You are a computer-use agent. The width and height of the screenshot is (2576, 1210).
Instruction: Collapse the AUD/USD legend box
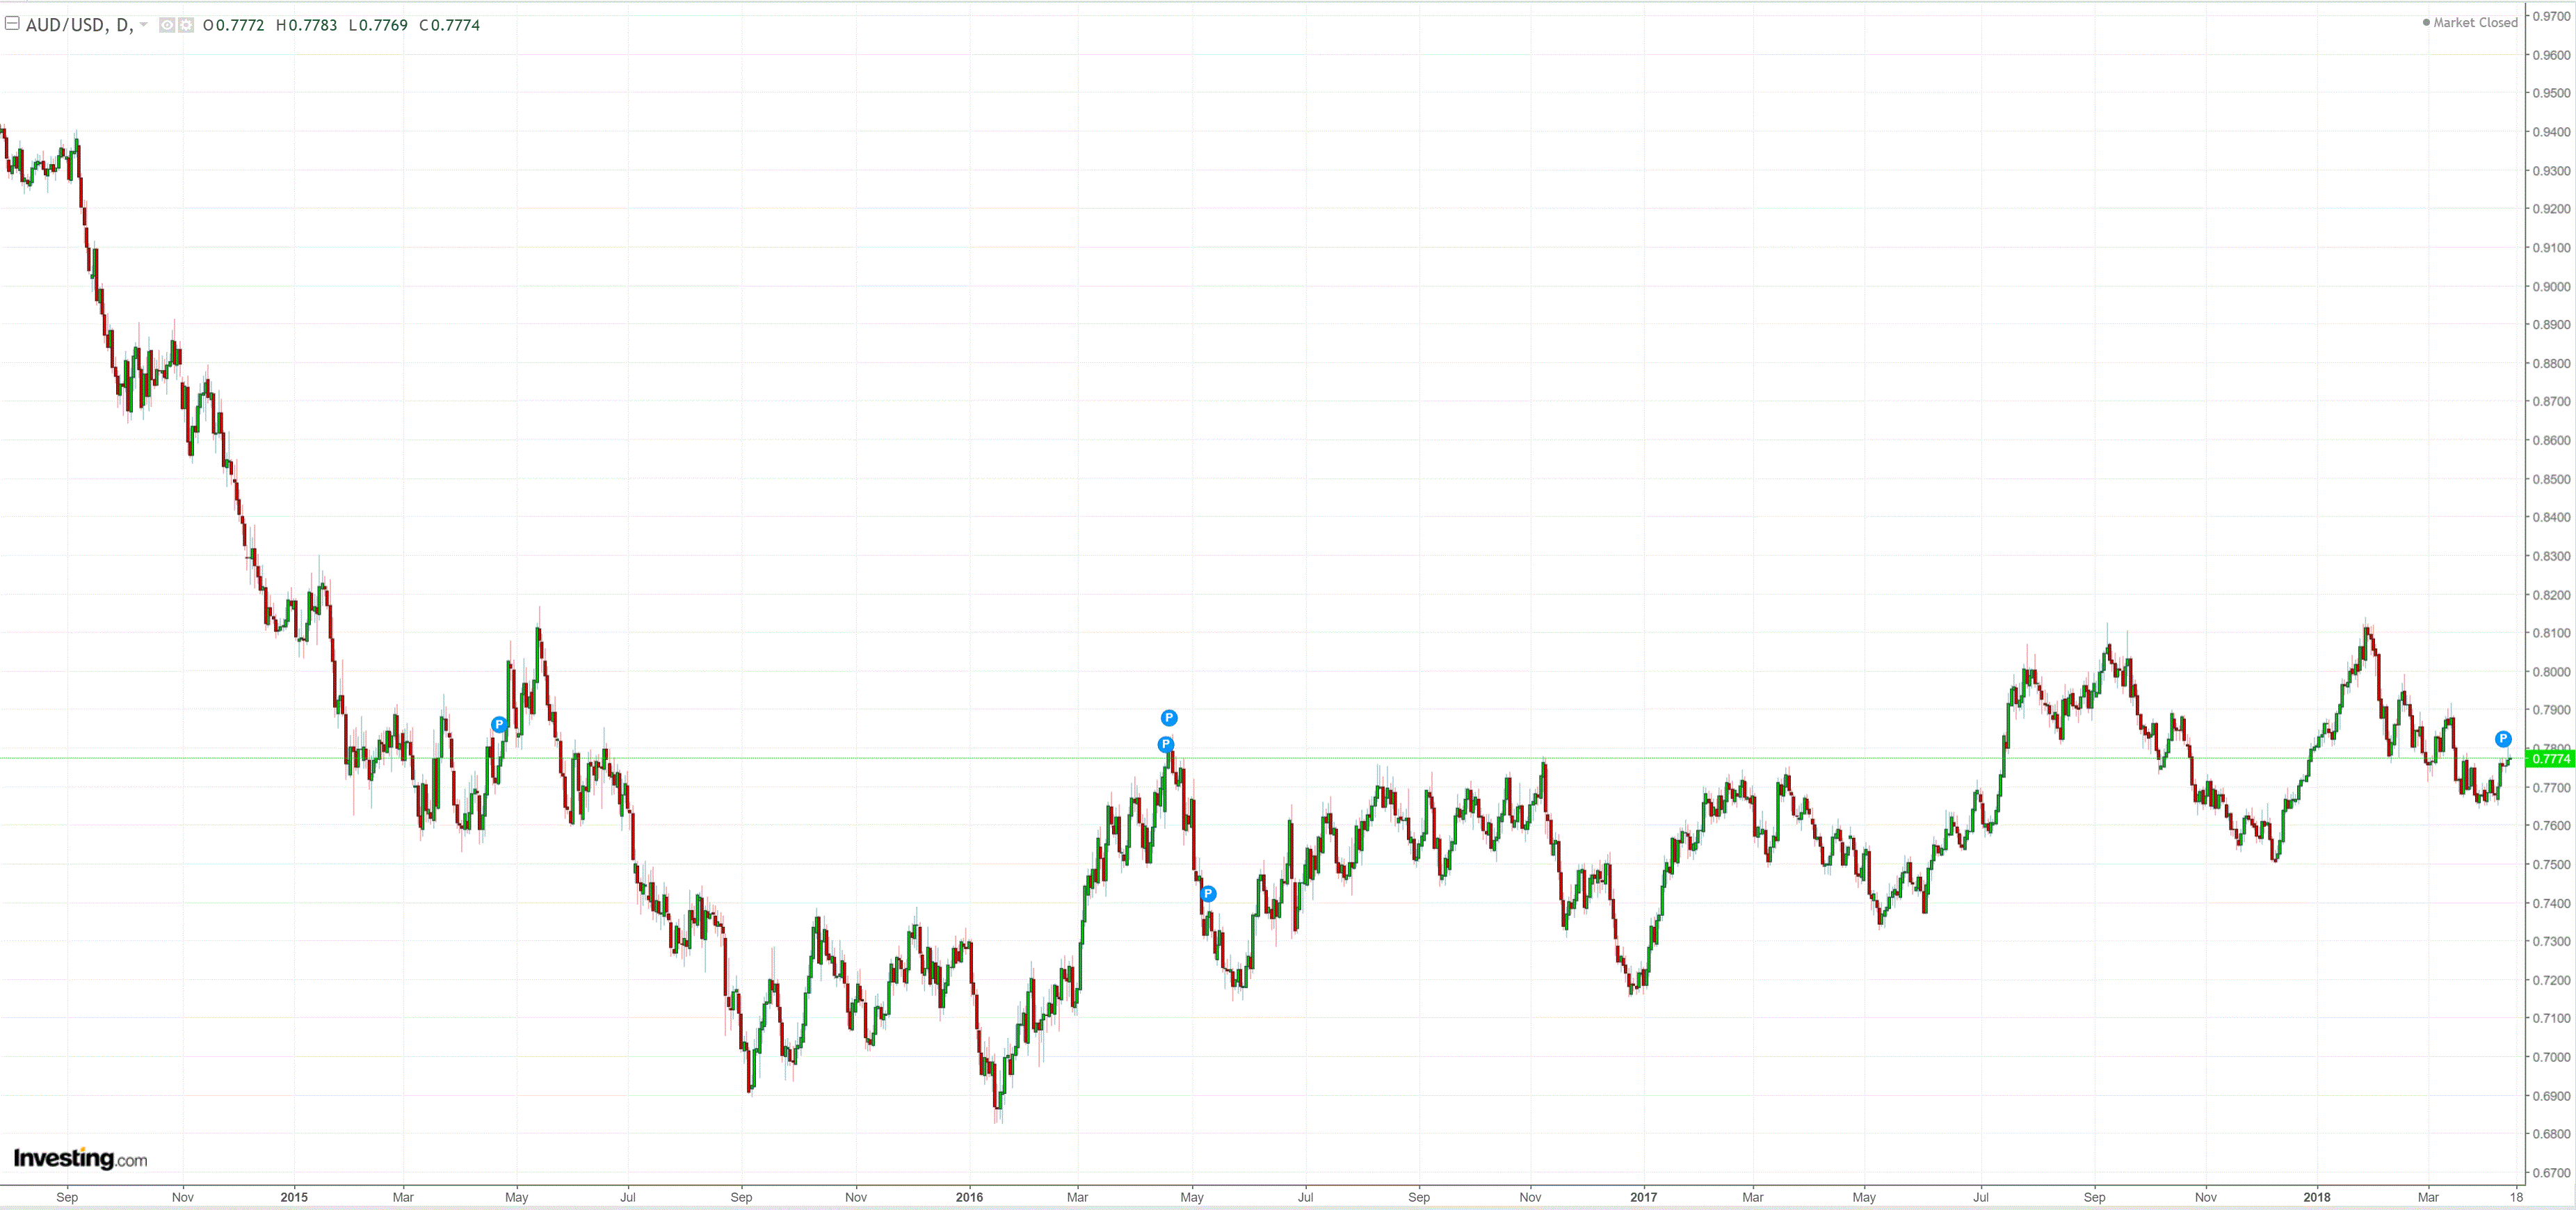[x=12, y=23]
